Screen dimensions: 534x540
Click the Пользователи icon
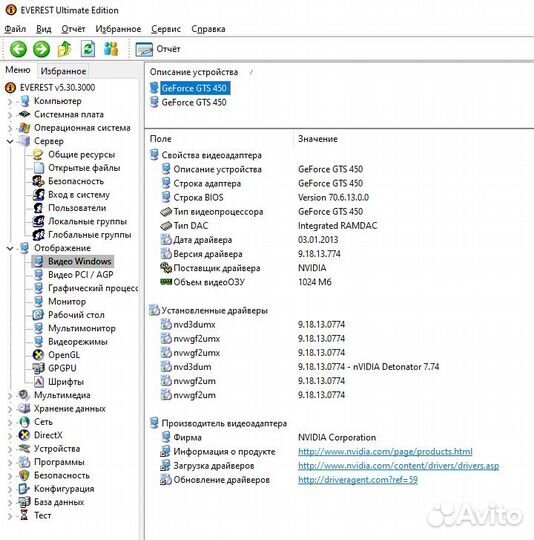click(x=38, y=208)
